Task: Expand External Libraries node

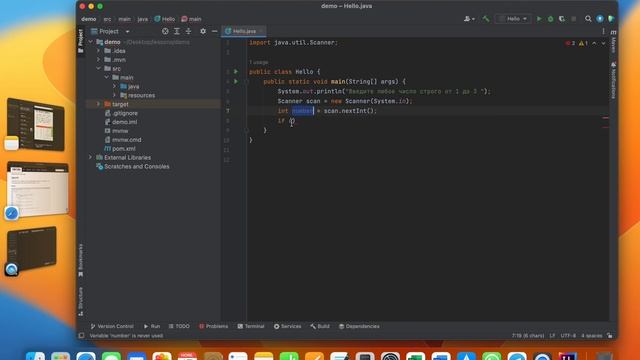Action: point(91,157)
